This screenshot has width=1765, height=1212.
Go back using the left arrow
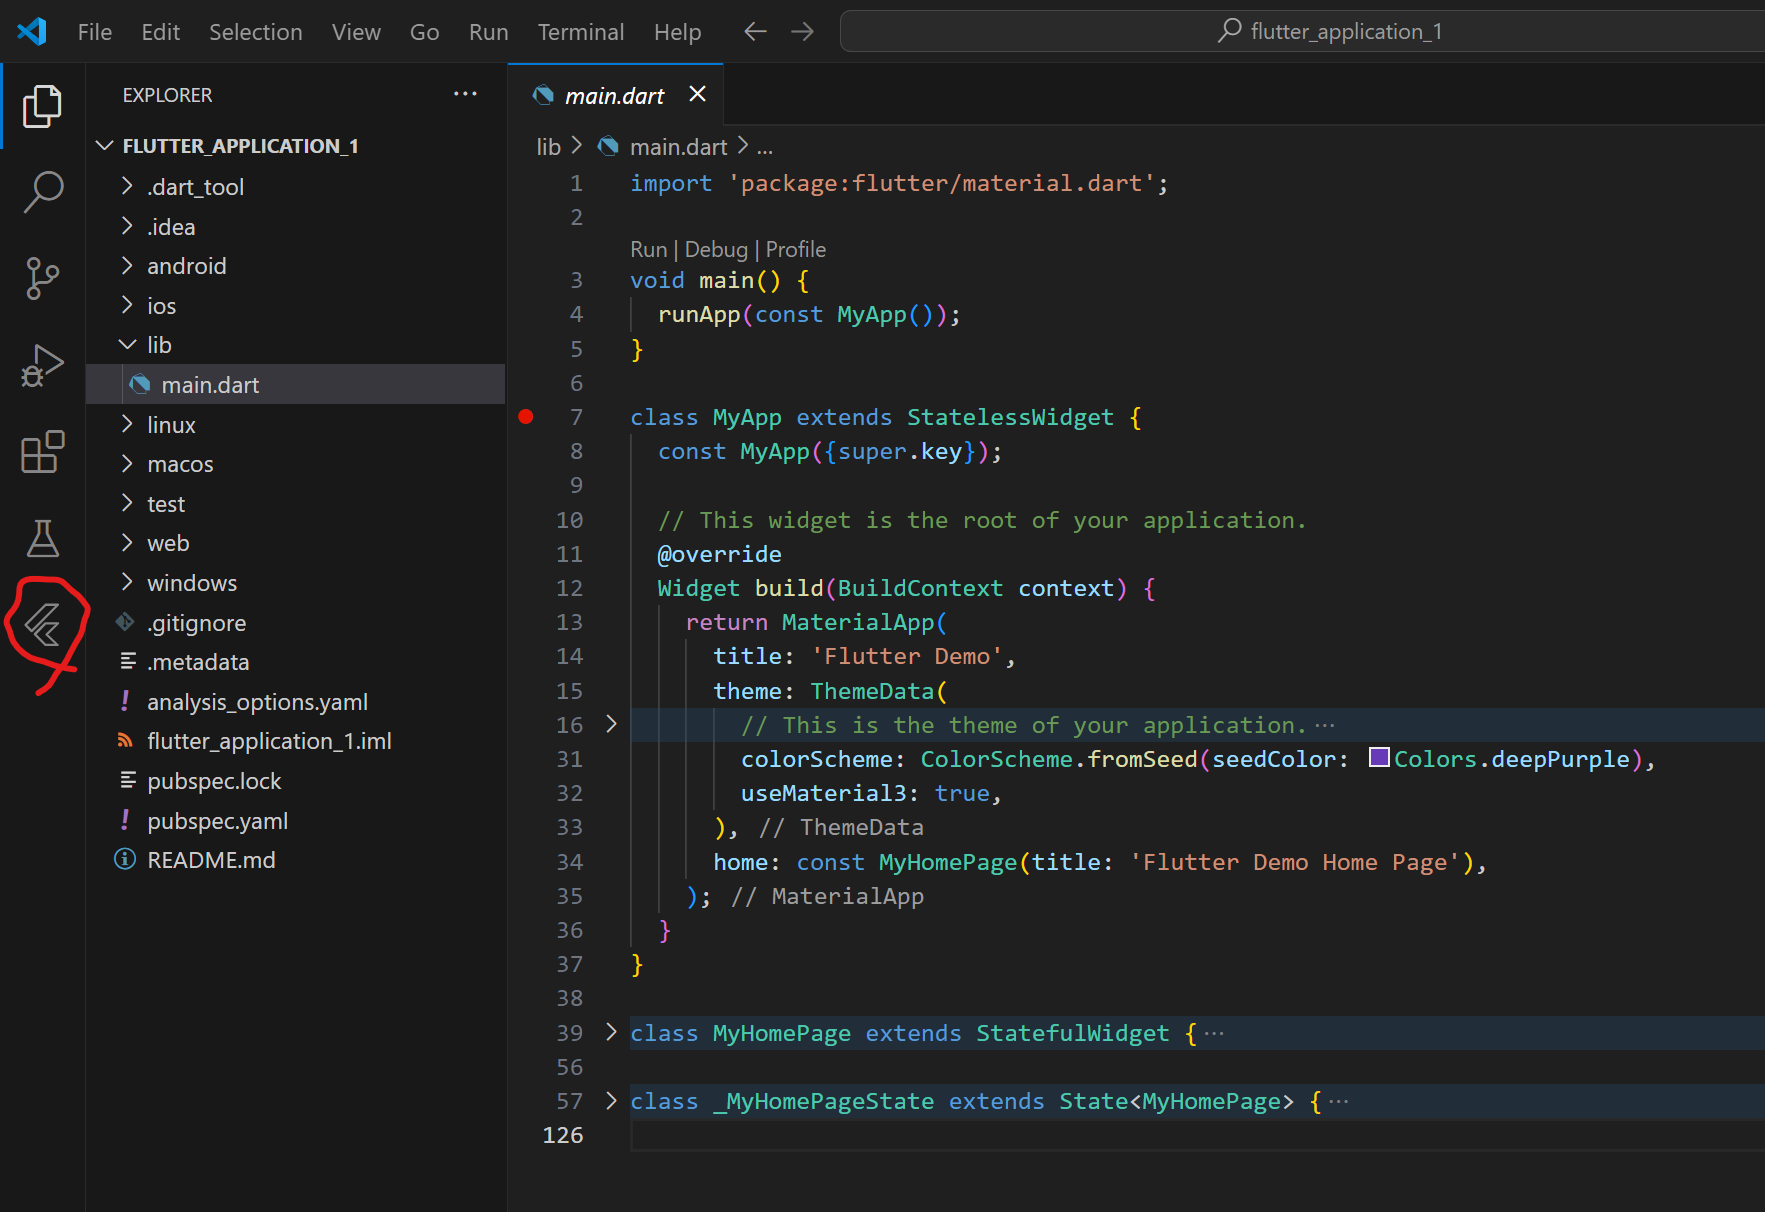(755, 32)
